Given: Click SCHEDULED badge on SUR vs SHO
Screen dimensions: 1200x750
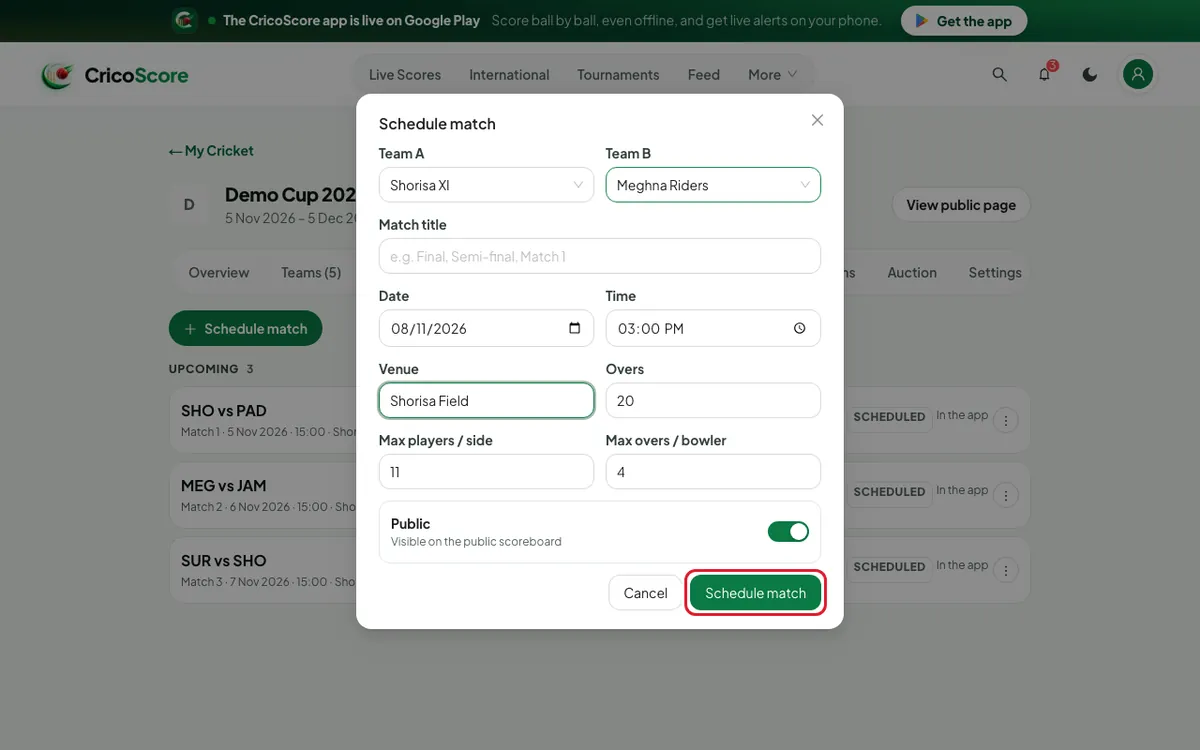Looking at the screenshot, I should [x=889, y=567].
